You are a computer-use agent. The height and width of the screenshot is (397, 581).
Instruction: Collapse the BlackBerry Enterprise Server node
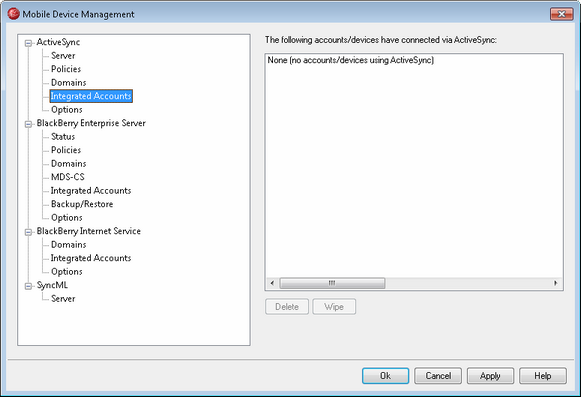coord(28,124)
